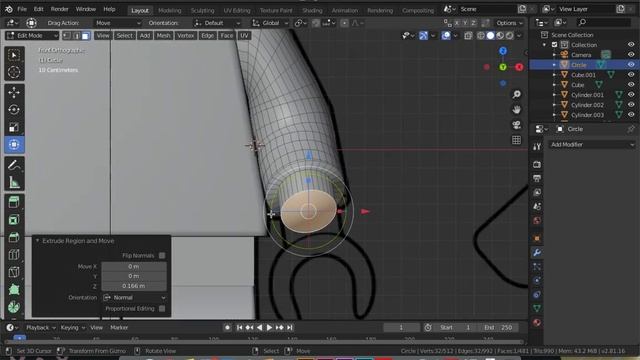This screenshot has width=640, height=360.
Task: Open the Global transform orientation dropdown
Action: point(270,23)
